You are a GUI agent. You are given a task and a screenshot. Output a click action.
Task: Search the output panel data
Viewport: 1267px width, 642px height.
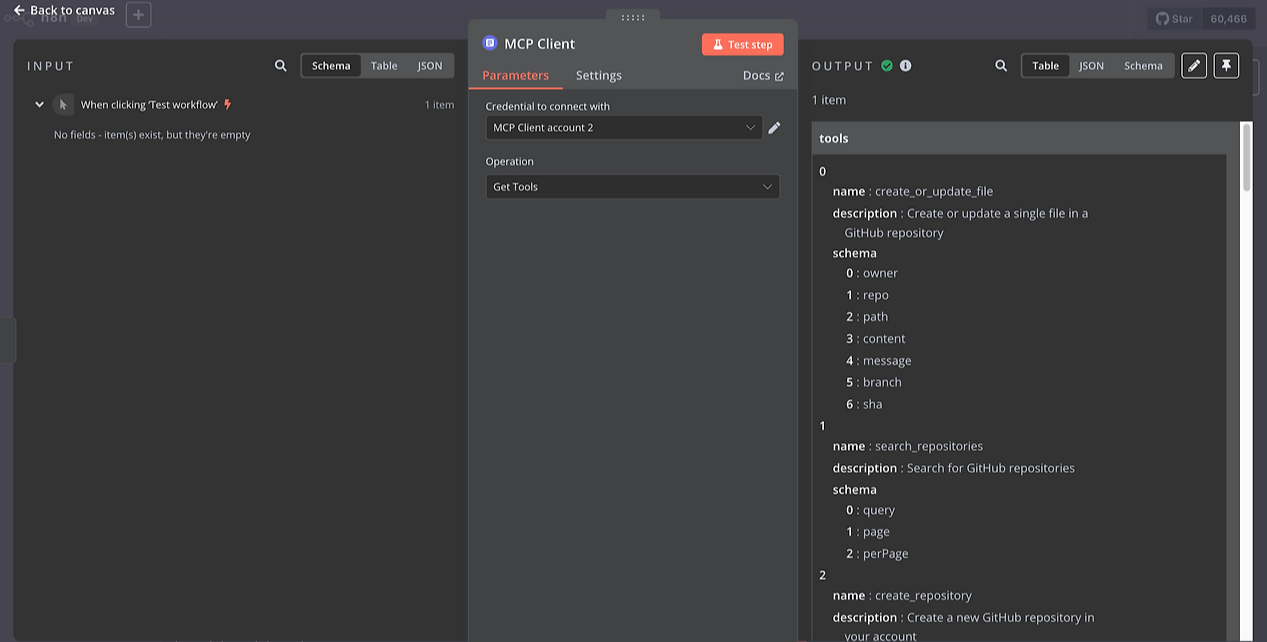point(1001,66)
